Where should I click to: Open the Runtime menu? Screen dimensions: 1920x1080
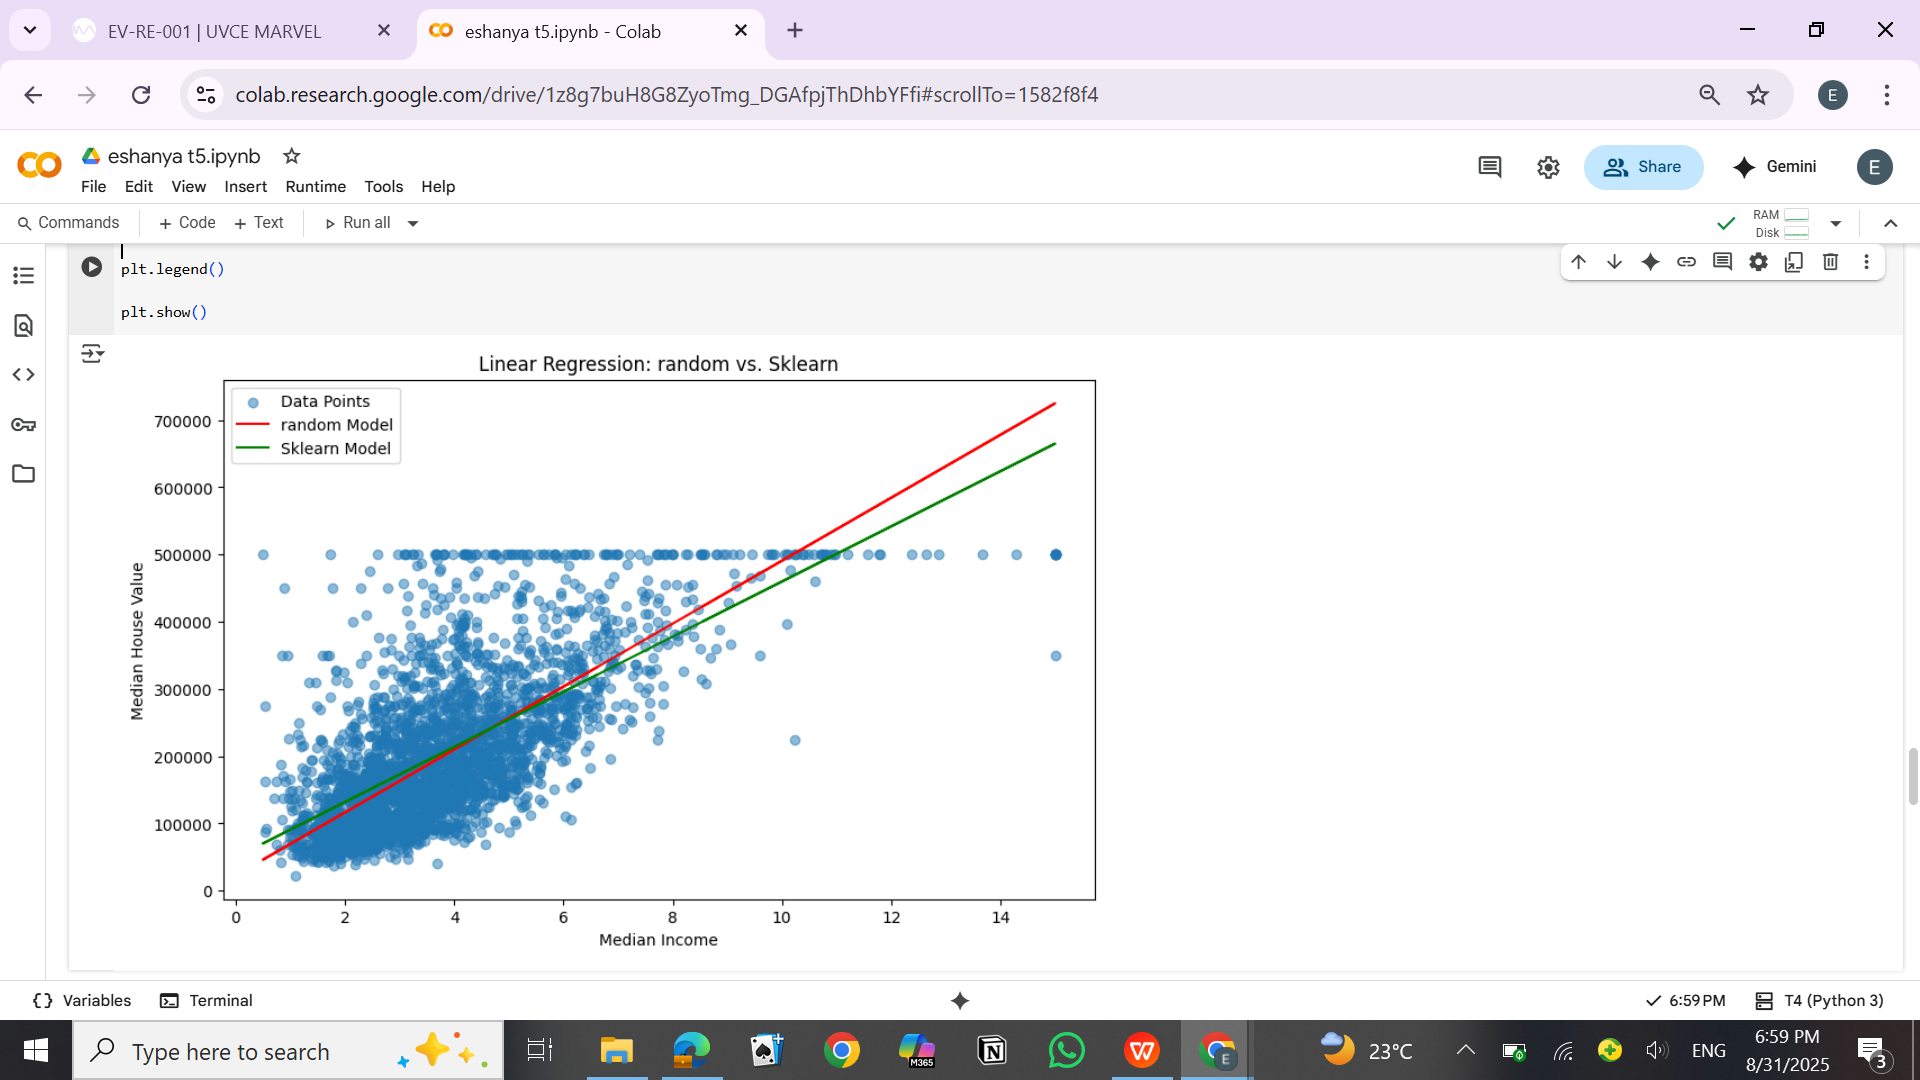(315, 187)
